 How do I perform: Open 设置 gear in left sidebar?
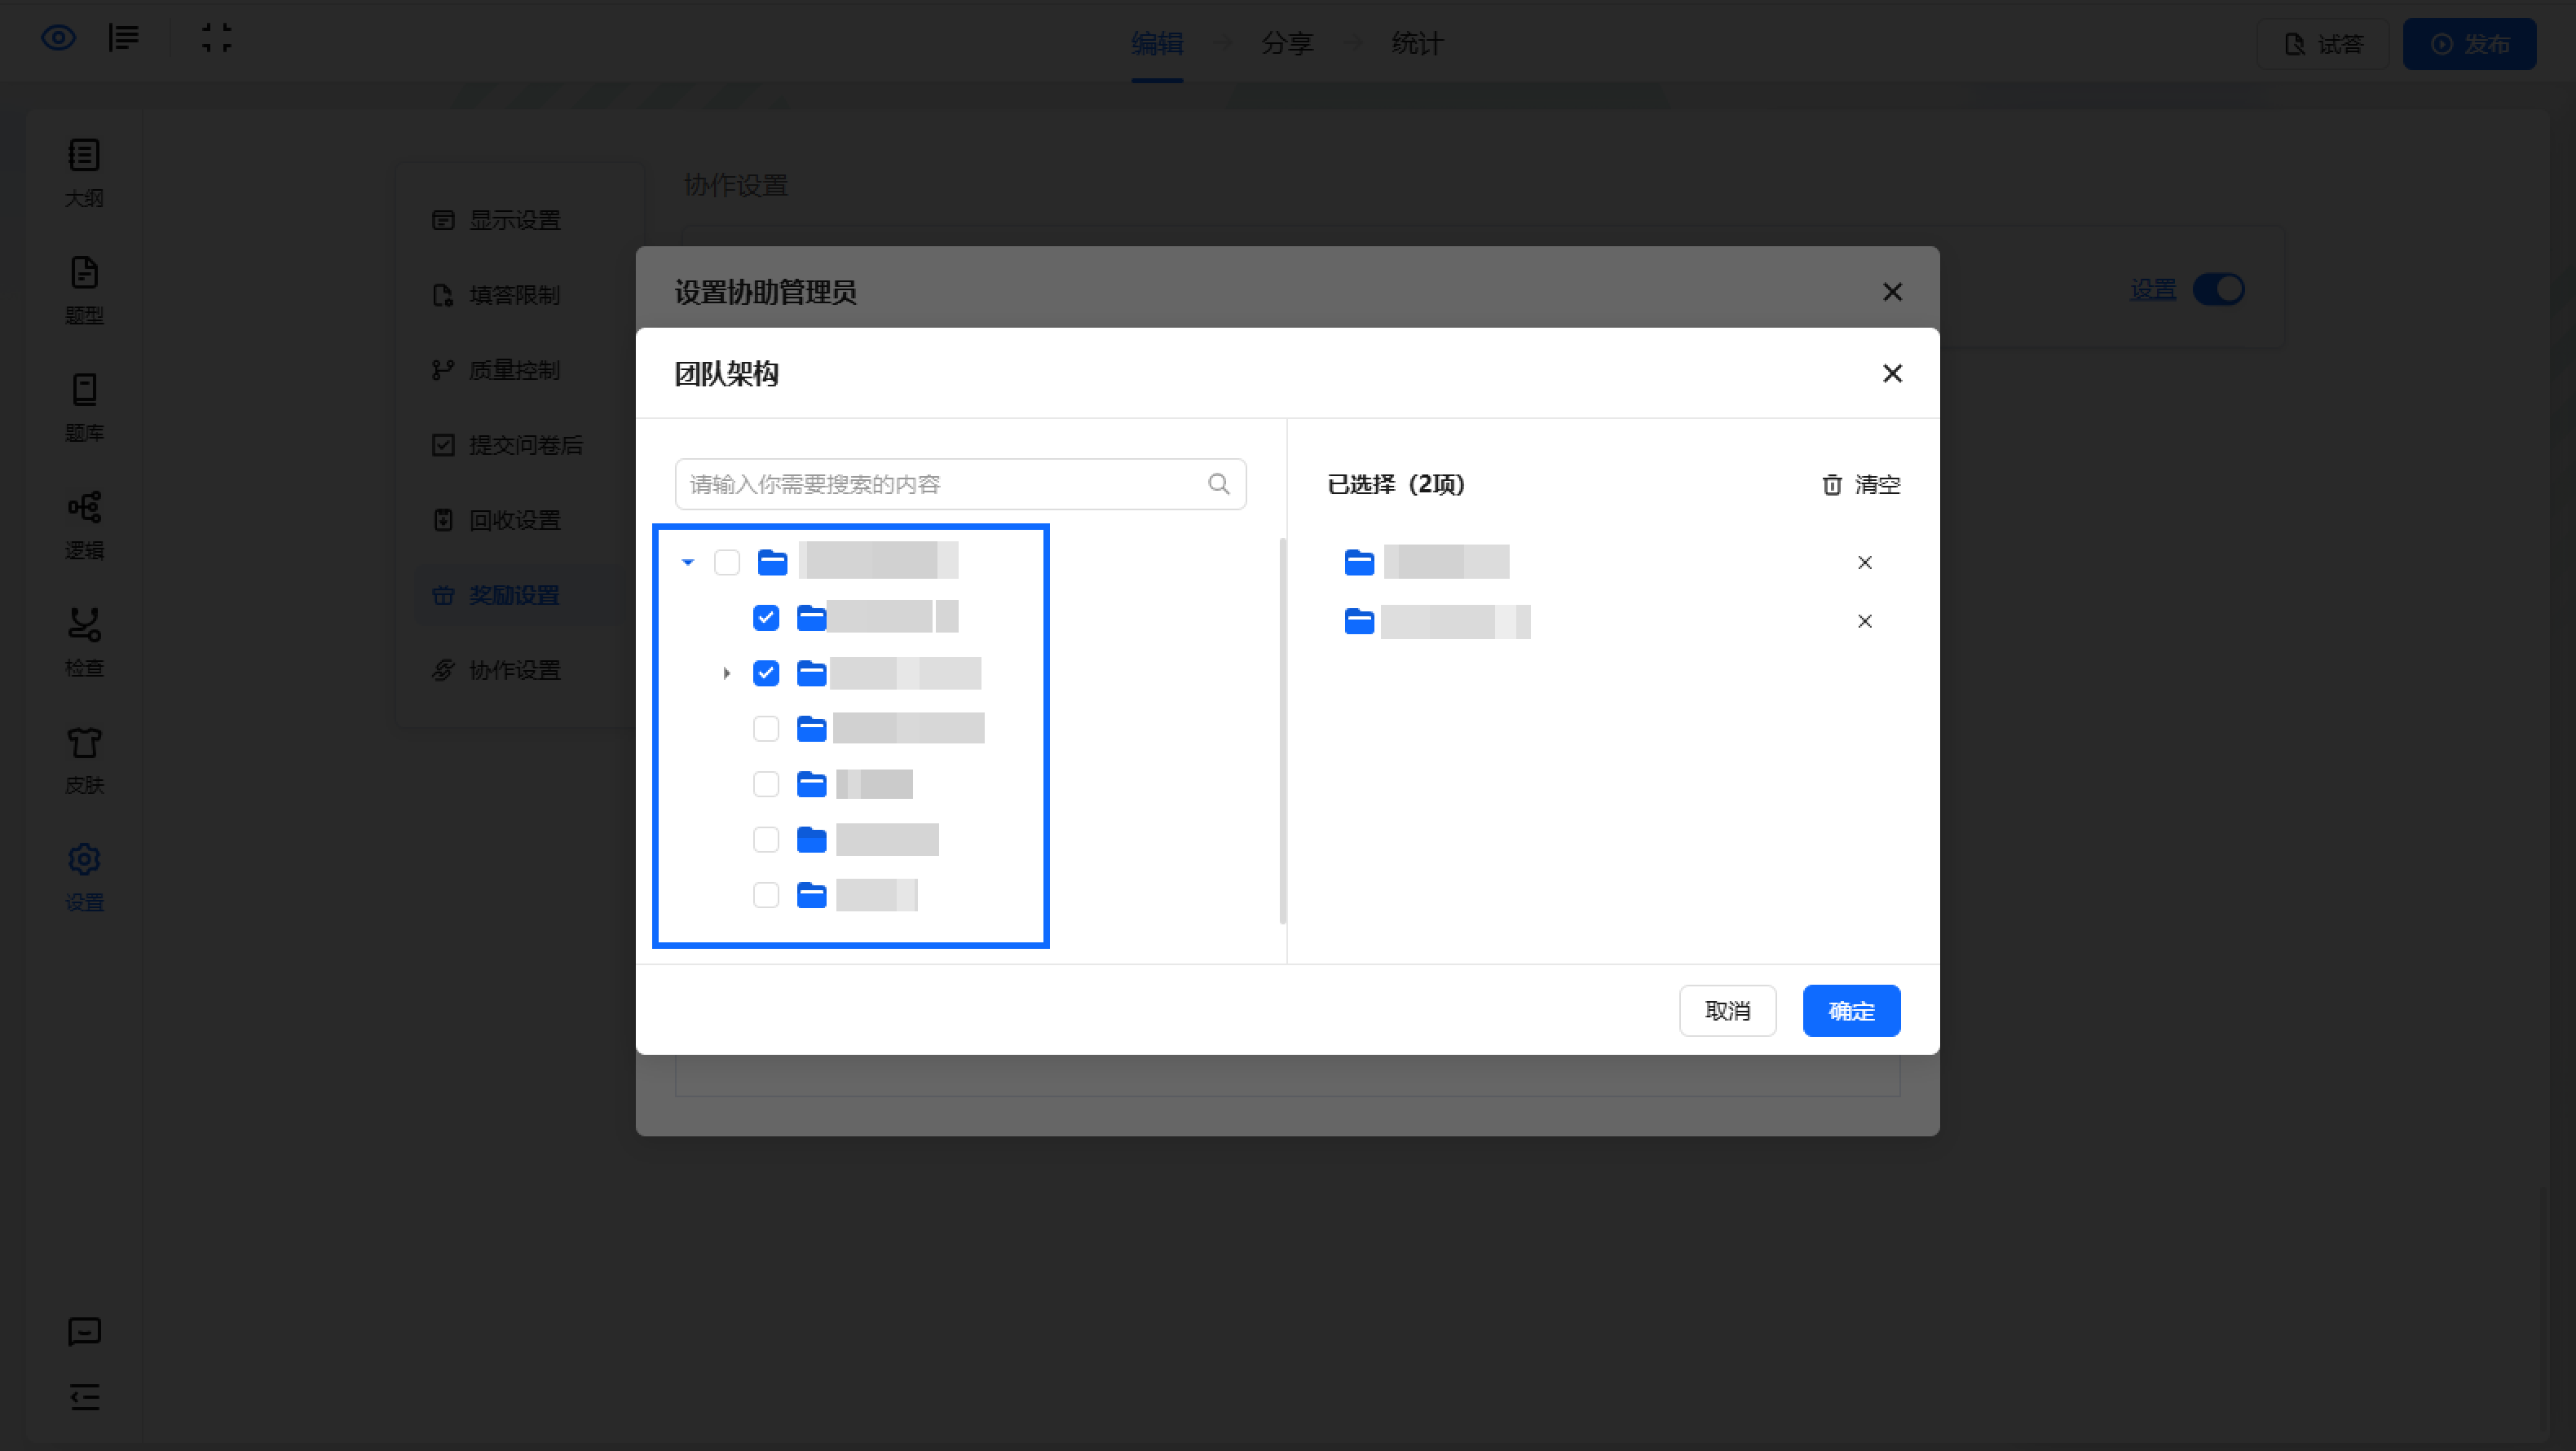pos(84,877)
